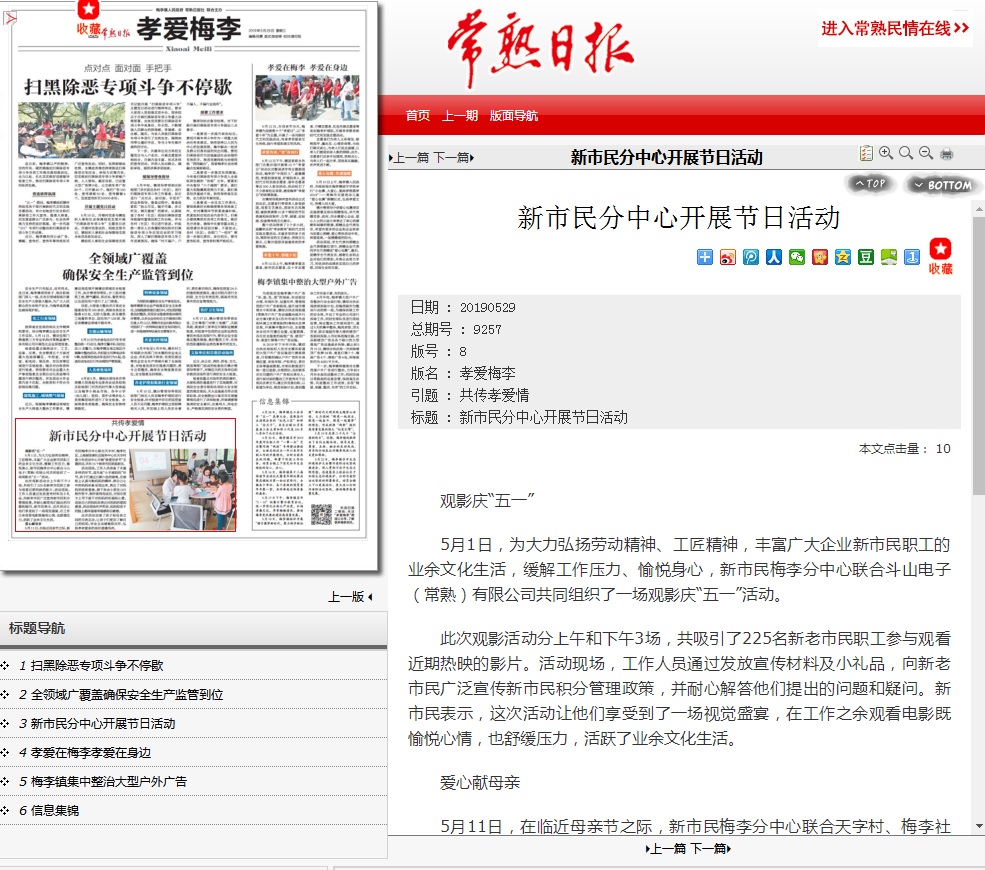Select the 扫黑除恶专项斗争不停歇 article on the page image

click(128, 154)
